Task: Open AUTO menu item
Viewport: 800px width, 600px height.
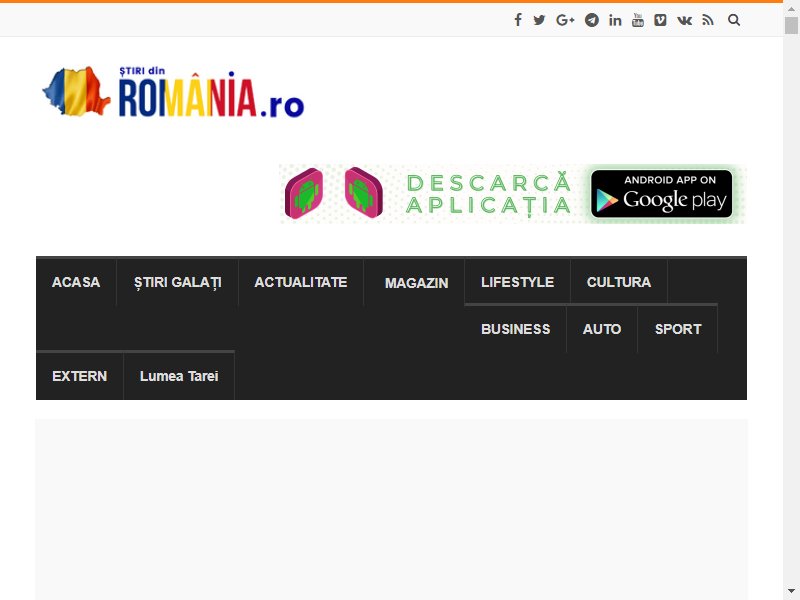Action: [x=602, y=329]
